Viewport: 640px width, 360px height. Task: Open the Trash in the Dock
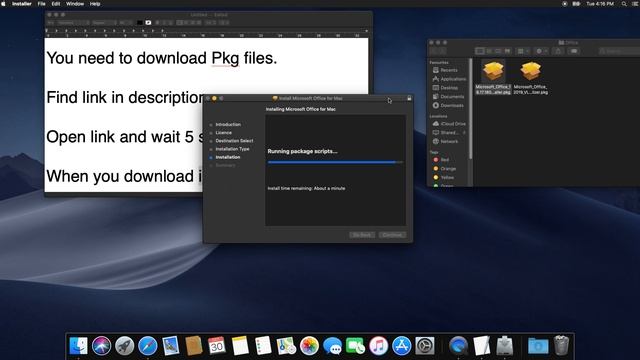[x=561, y=346]
